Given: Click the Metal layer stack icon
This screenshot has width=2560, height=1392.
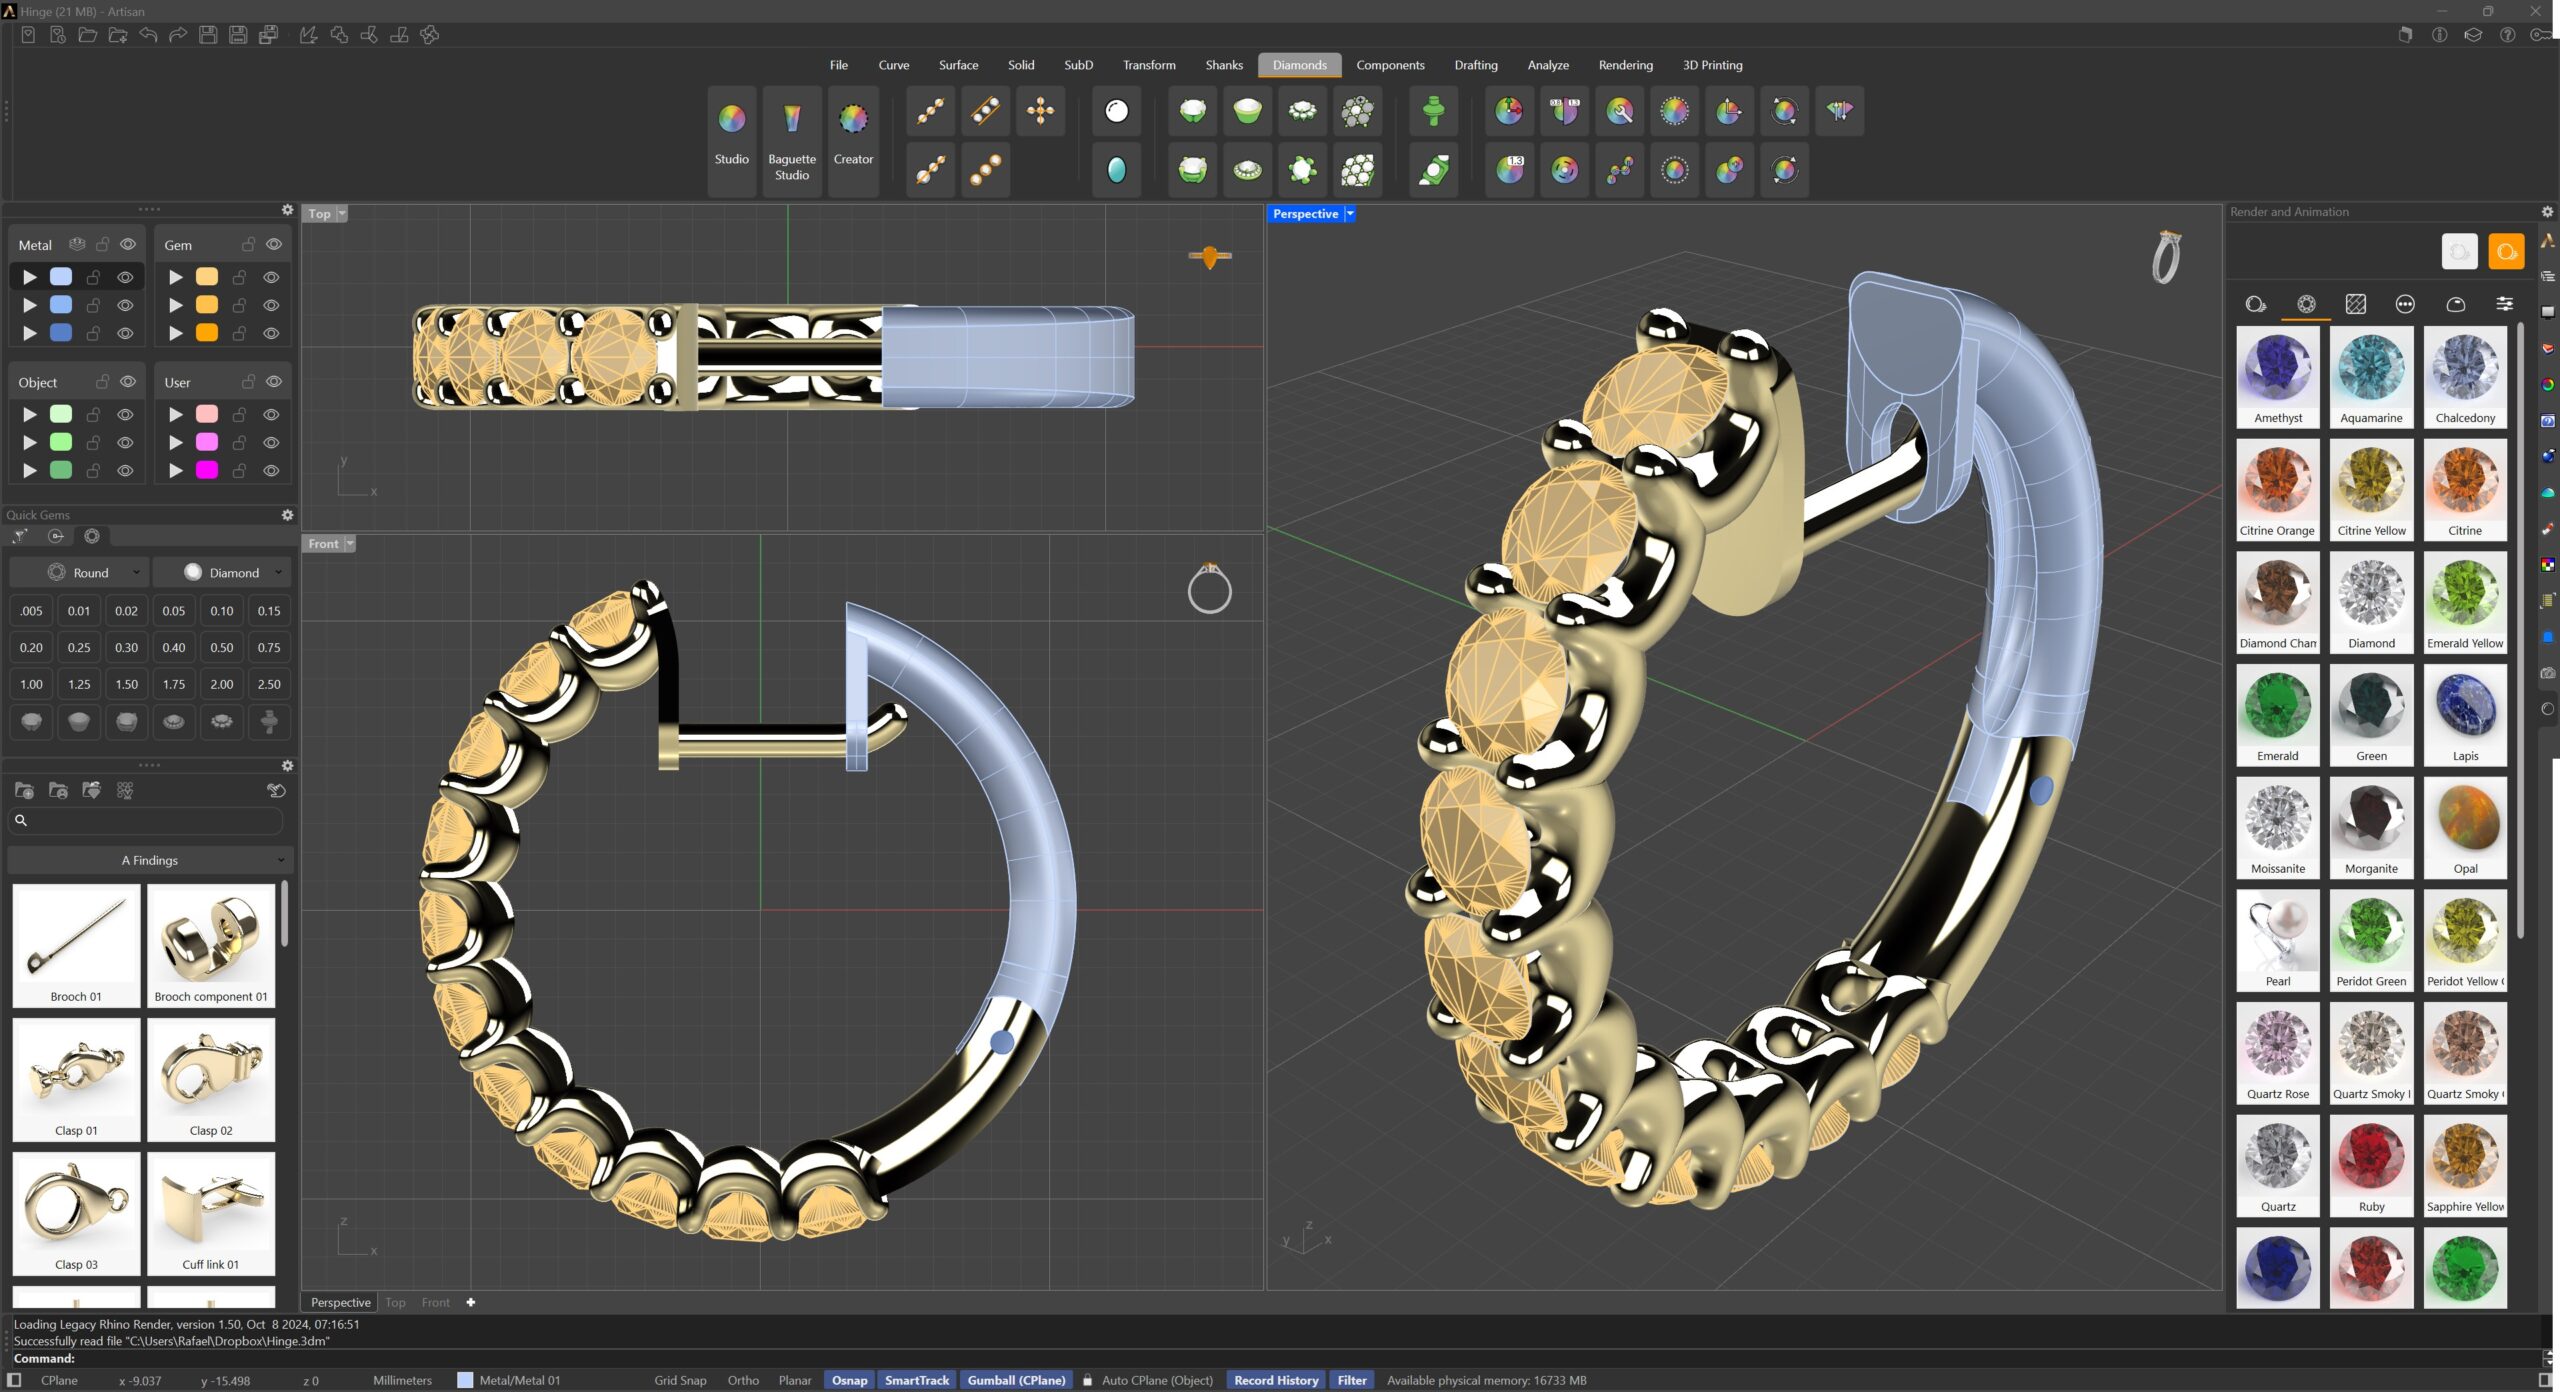Looking at the screenshot, I should pos(77,244).
